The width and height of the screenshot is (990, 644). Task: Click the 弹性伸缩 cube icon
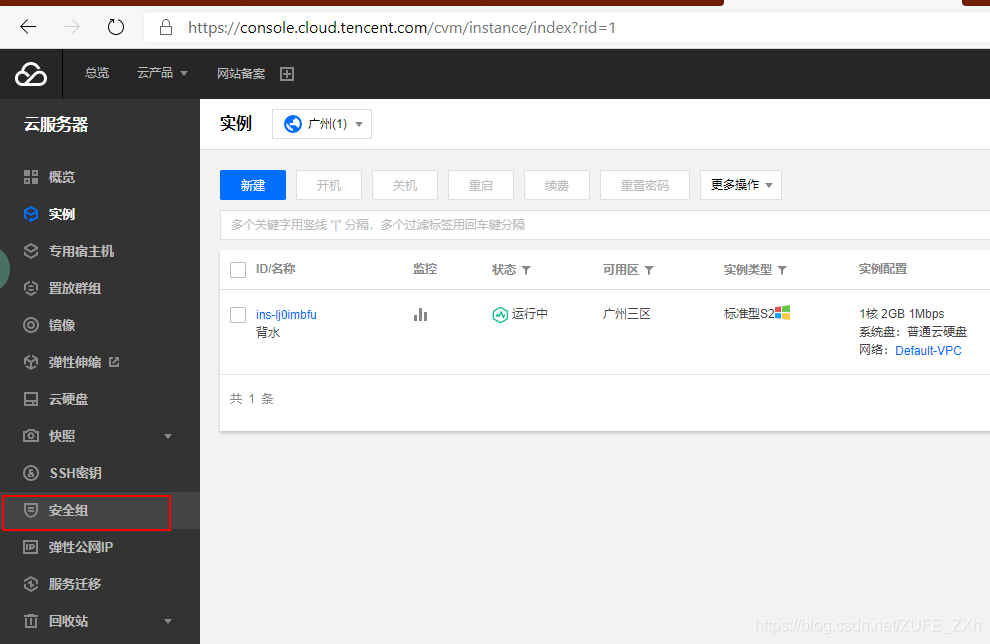click(31, 362)
